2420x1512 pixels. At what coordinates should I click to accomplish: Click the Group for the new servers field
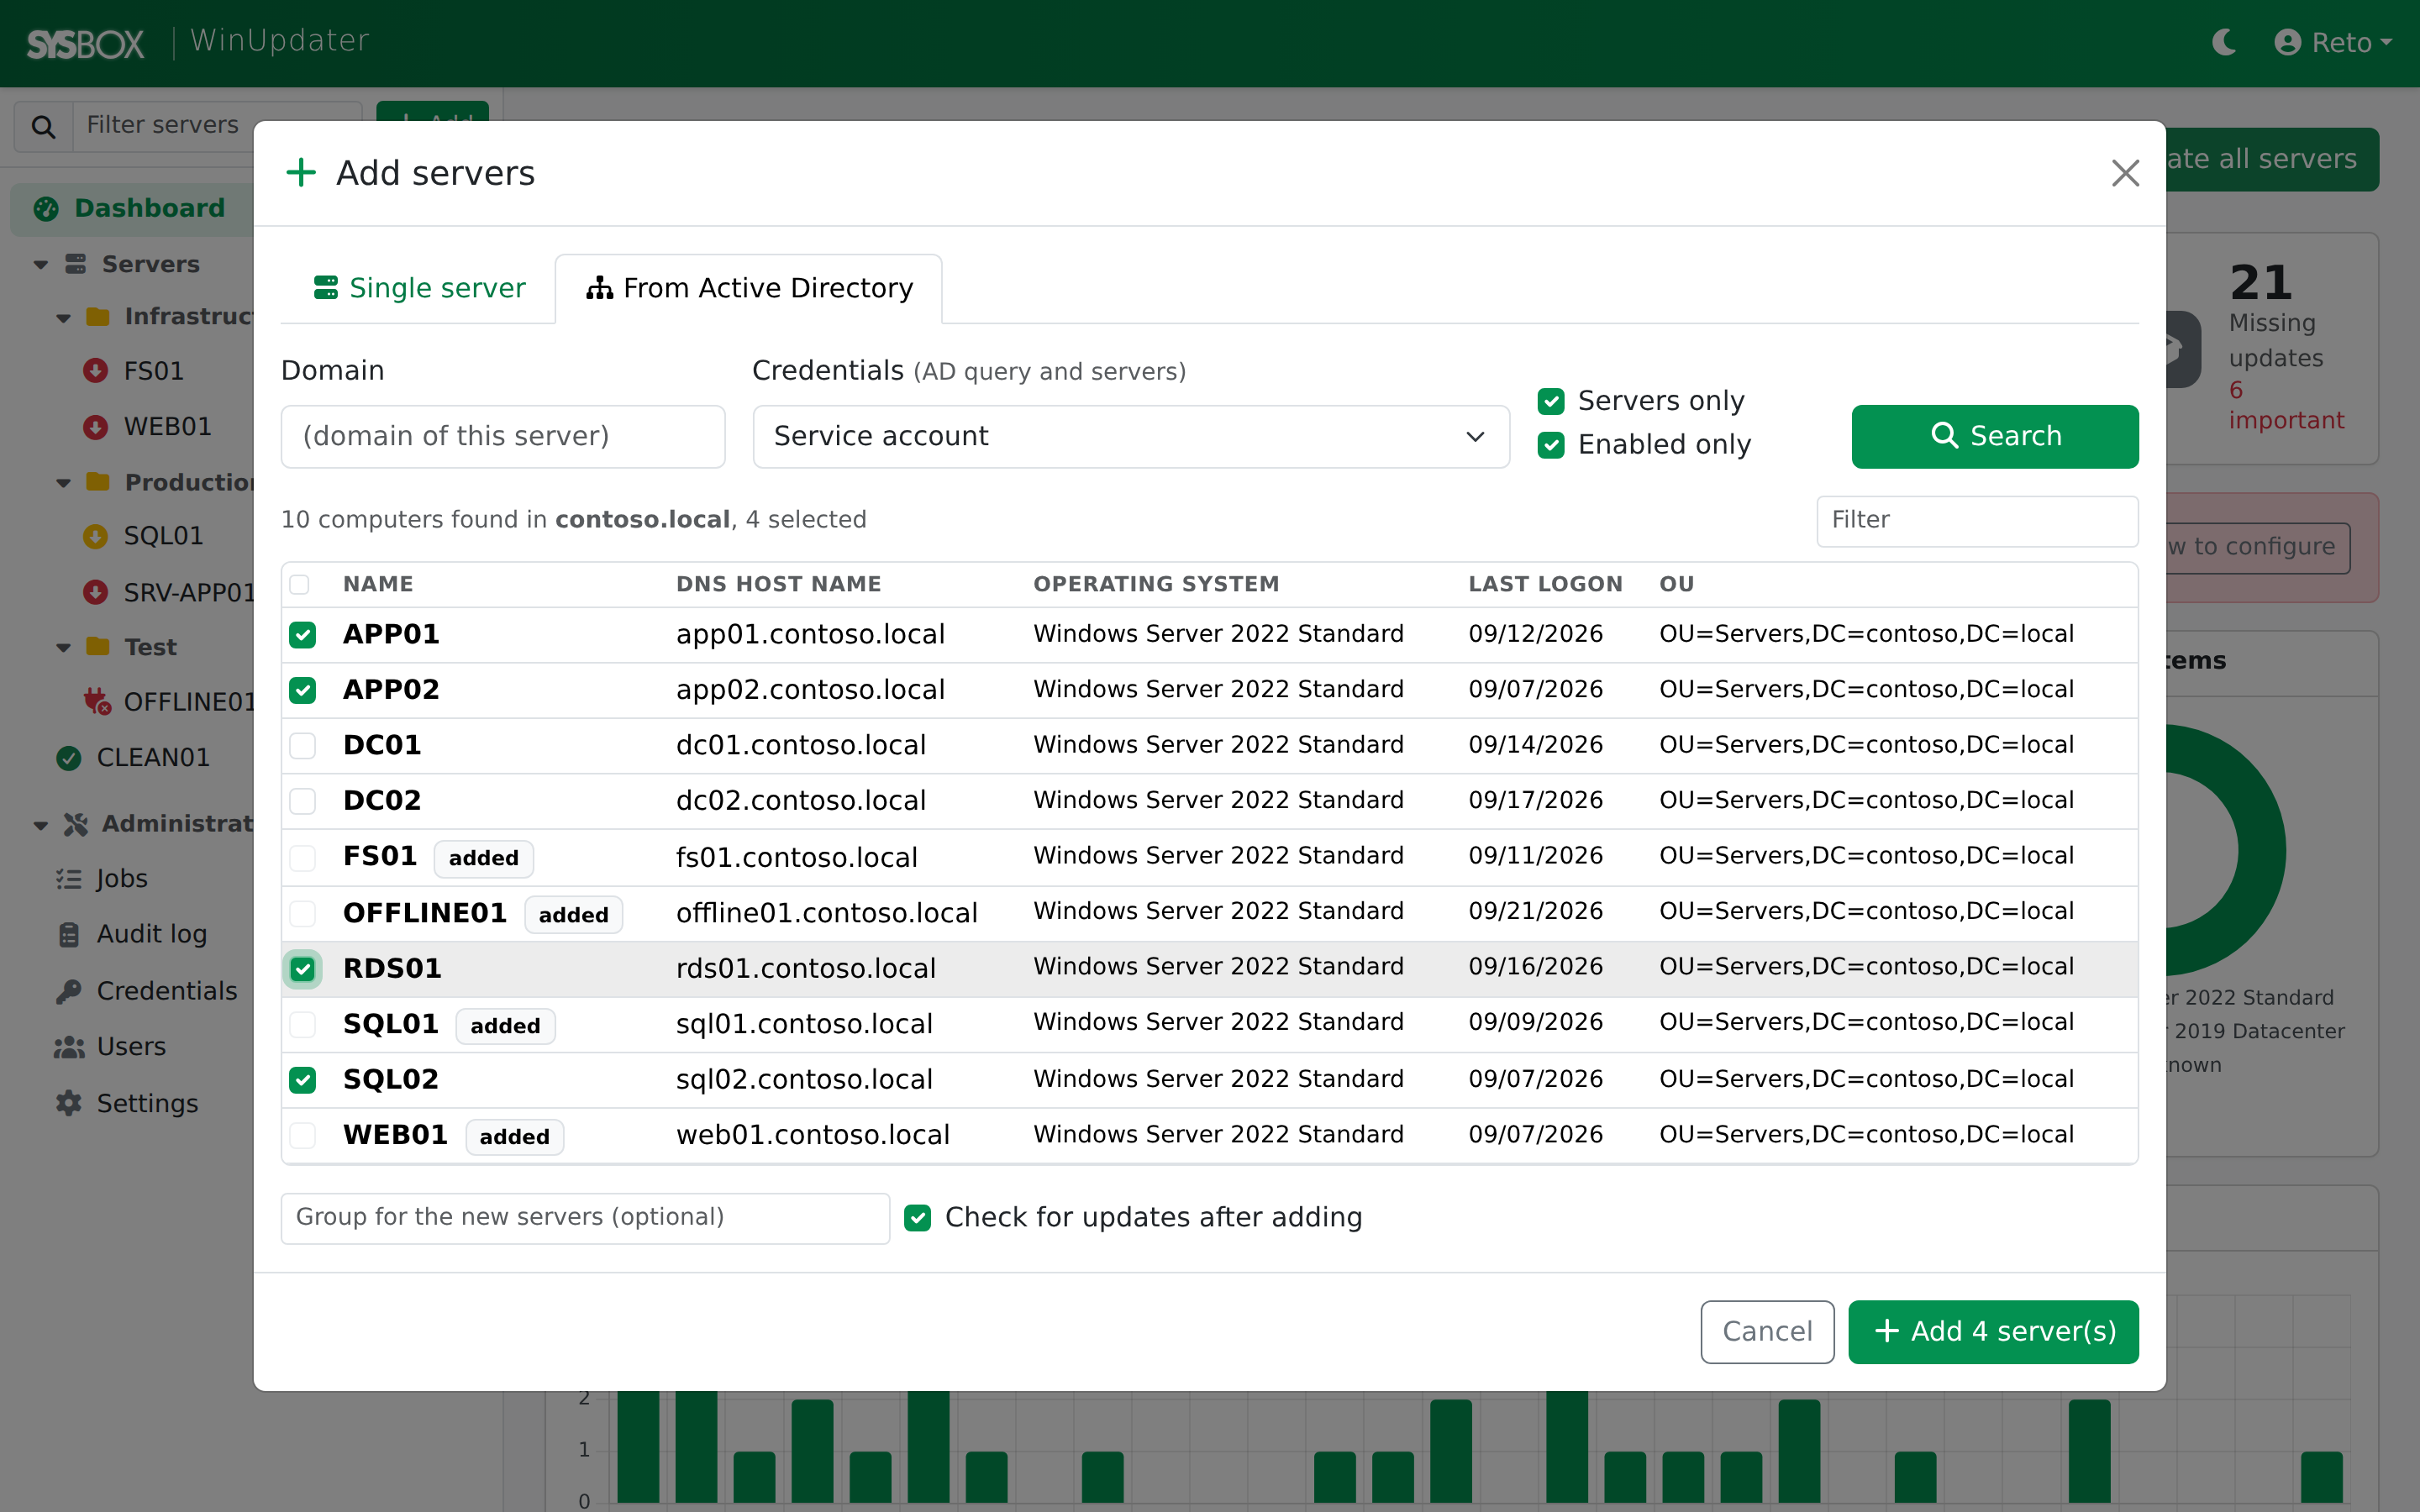coord(585,1218)
